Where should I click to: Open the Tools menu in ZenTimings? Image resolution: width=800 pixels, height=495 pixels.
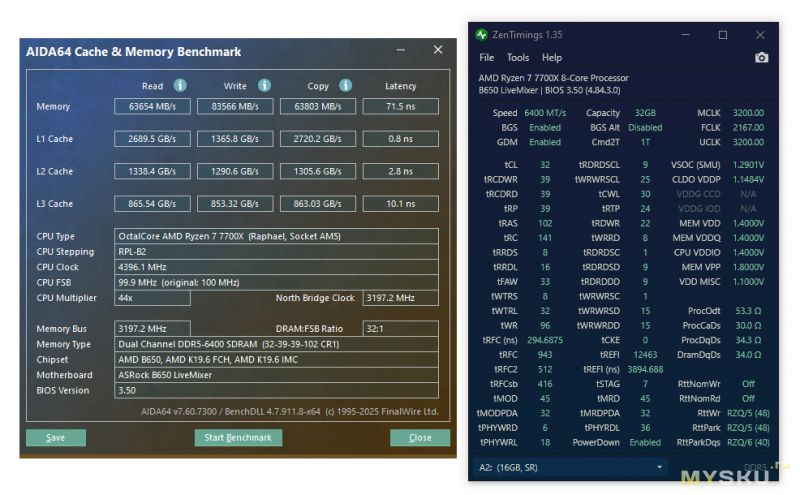[x=518, y=58]
